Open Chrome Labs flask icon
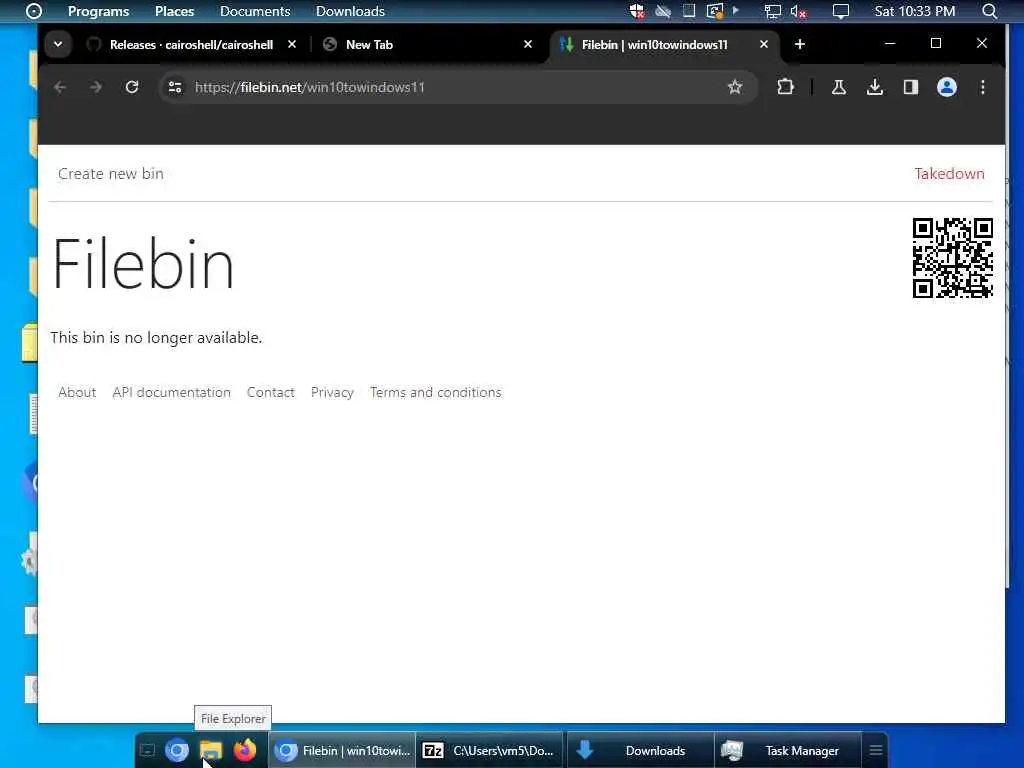Viewport: 1024px width, 768px height. pos(839,87)
